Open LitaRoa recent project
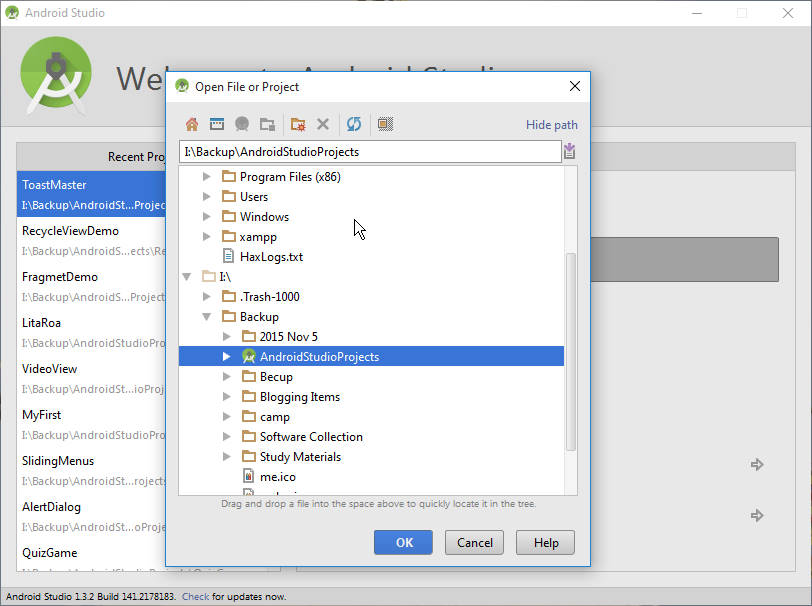The image size is (812, 606). click(x=91, y=333)
